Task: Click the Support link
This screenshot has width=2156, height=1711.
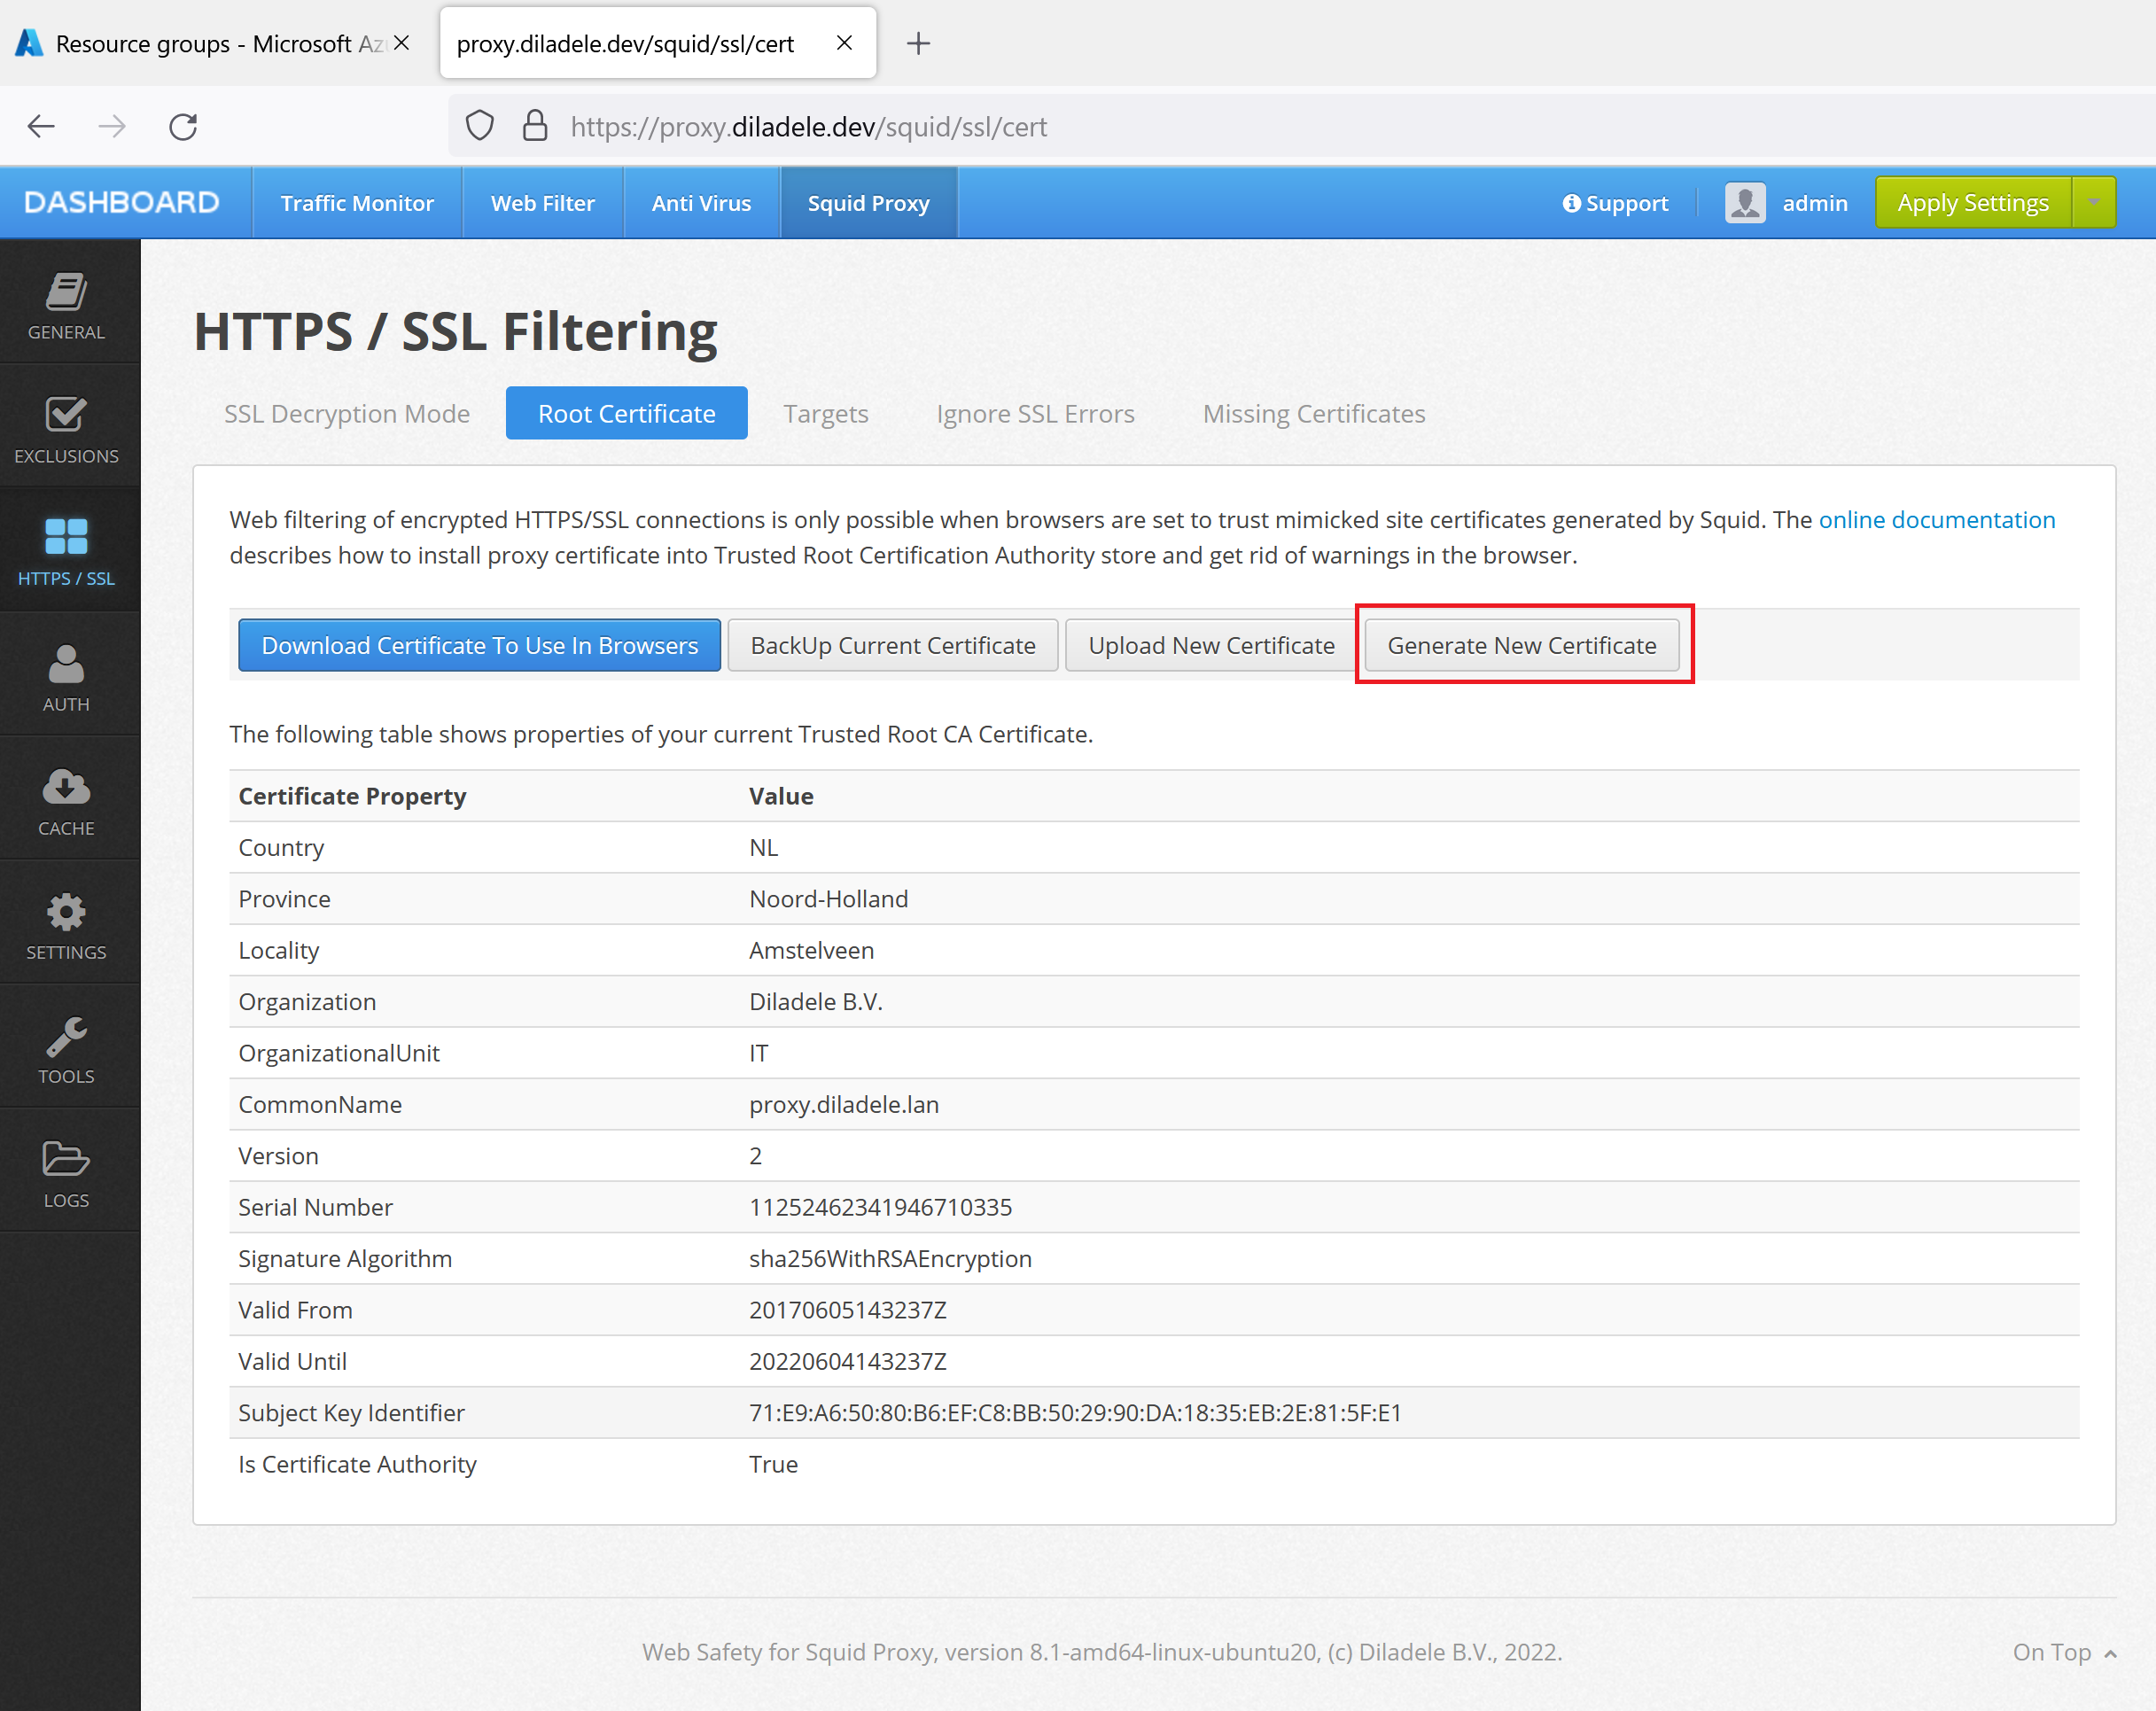Action: coord(1615,203)
